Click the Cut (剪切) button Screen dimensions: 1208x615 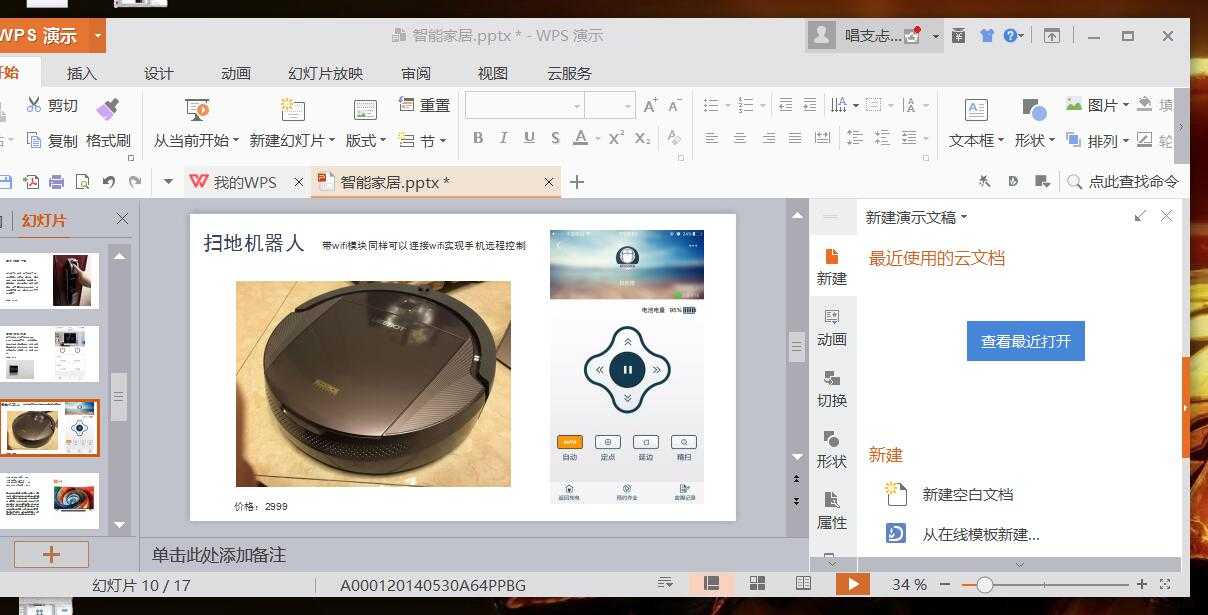[51, 105]
